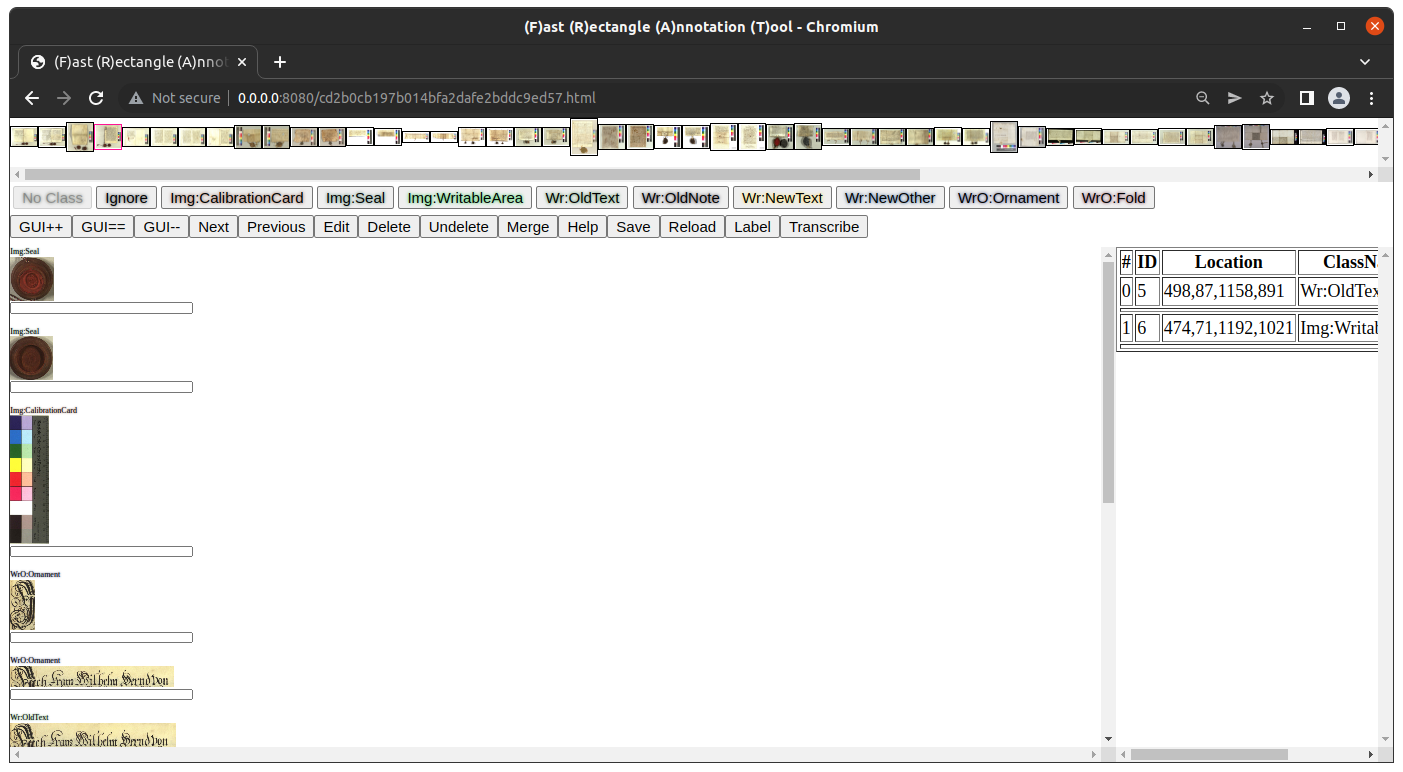Click the ID cell showing 6
The image size is (1403, 772).
[x=1147, y=328]
